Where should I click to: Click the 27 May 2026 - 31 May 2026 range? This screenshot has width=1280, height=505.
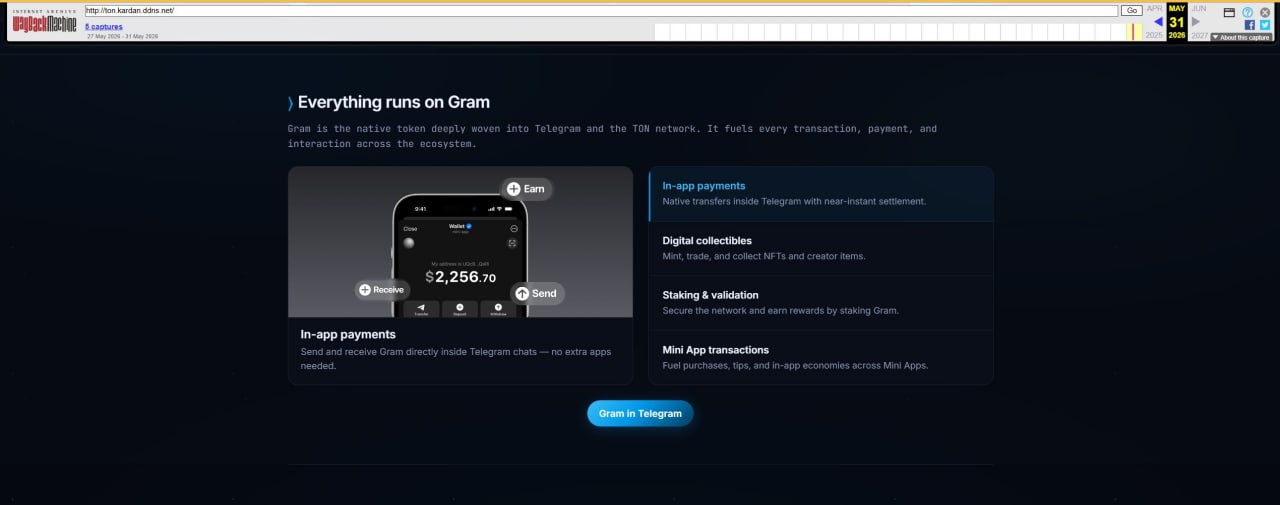click(x=122, y=36)
